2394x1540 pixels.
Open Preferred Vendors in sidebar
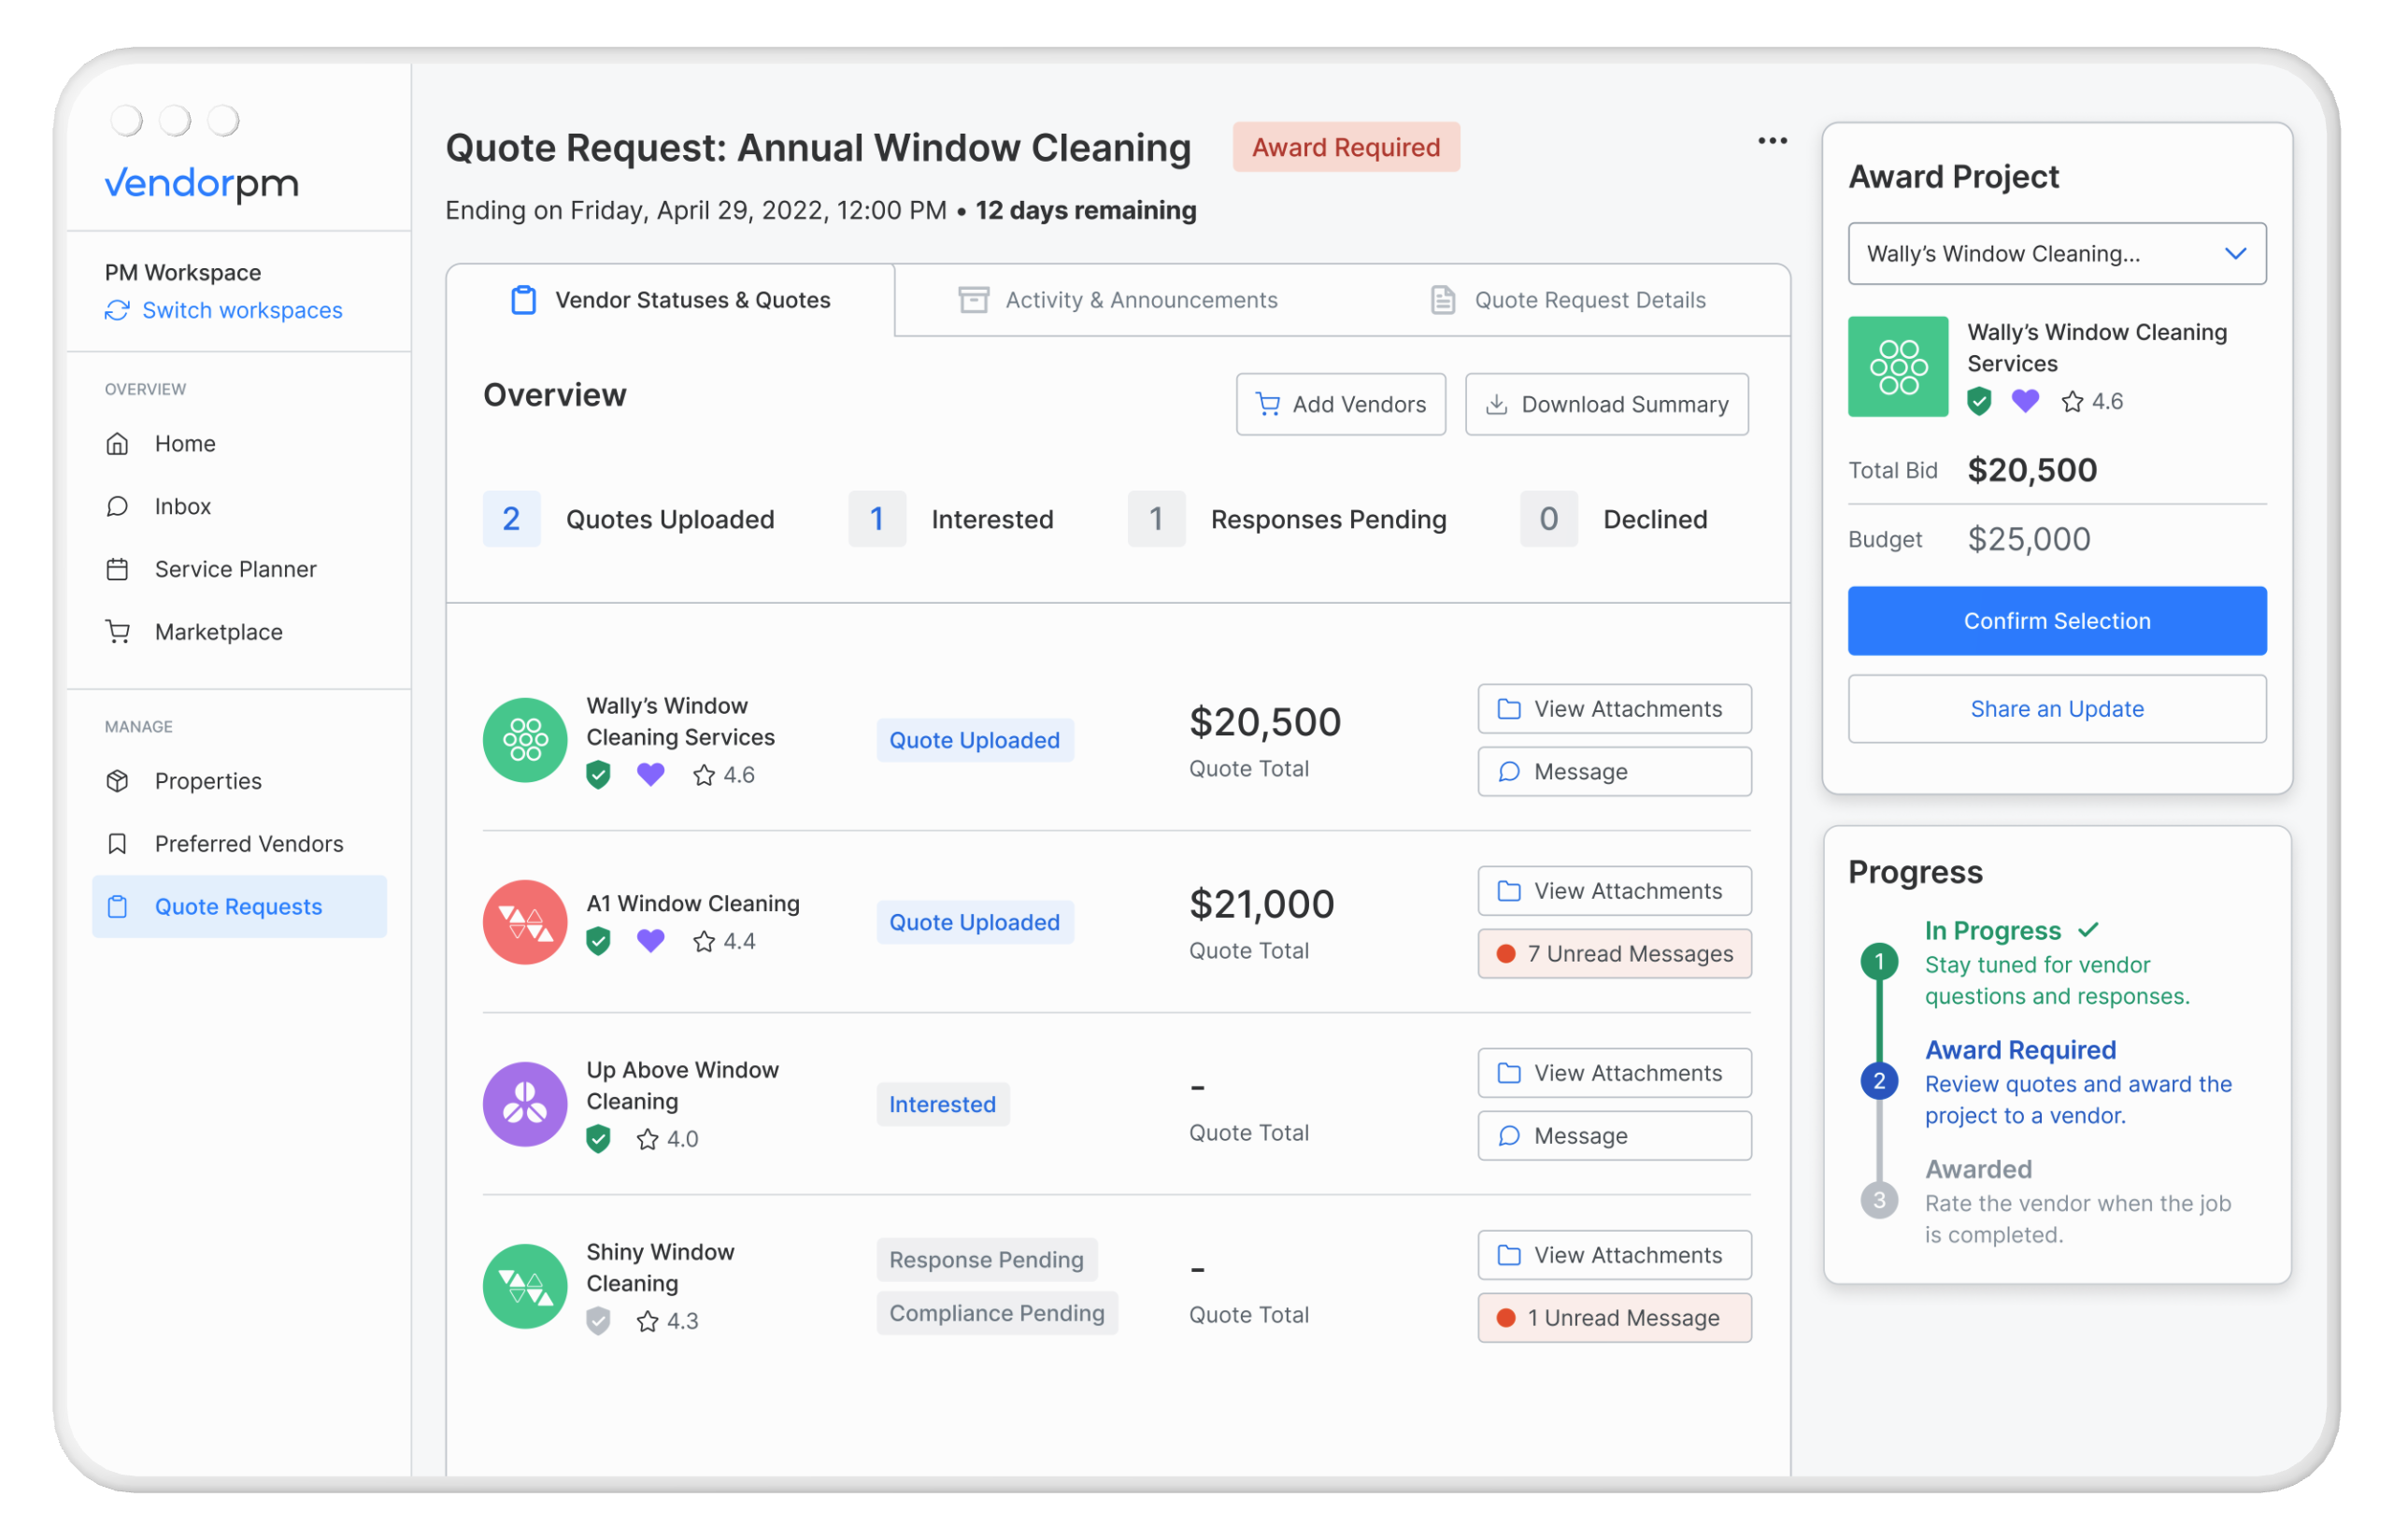pos(248,844)
